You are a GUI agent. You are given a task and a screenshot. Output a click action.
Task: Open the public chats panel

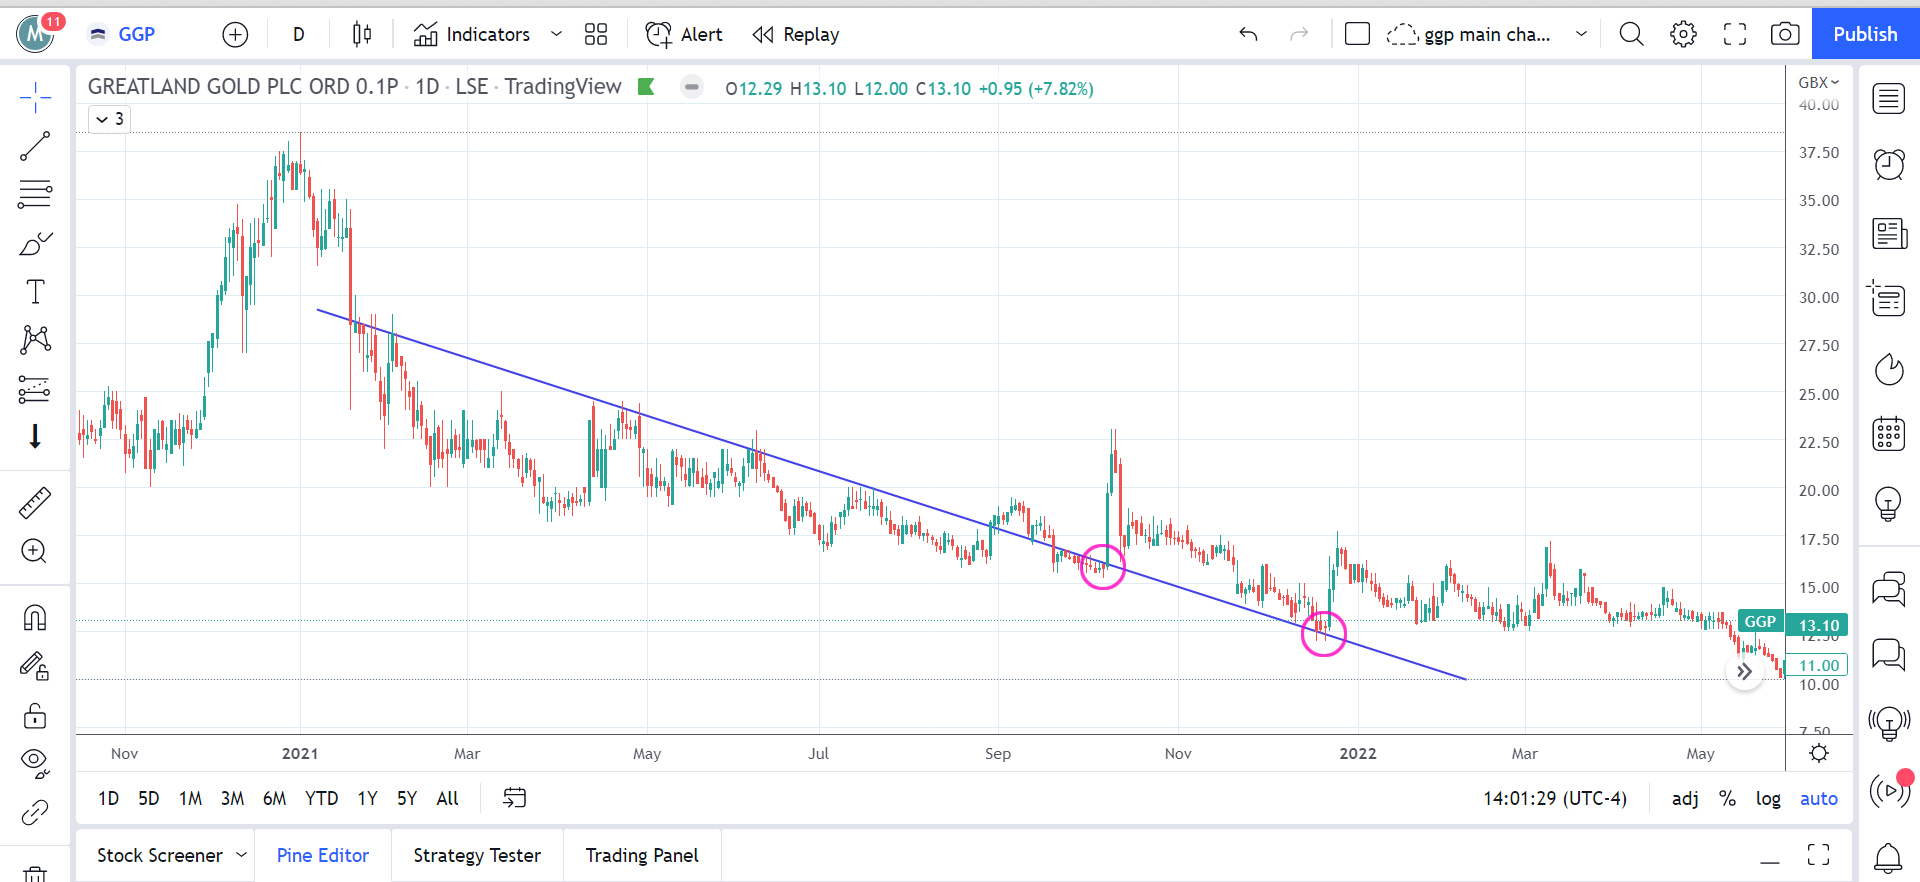[x=1889, y=589]
